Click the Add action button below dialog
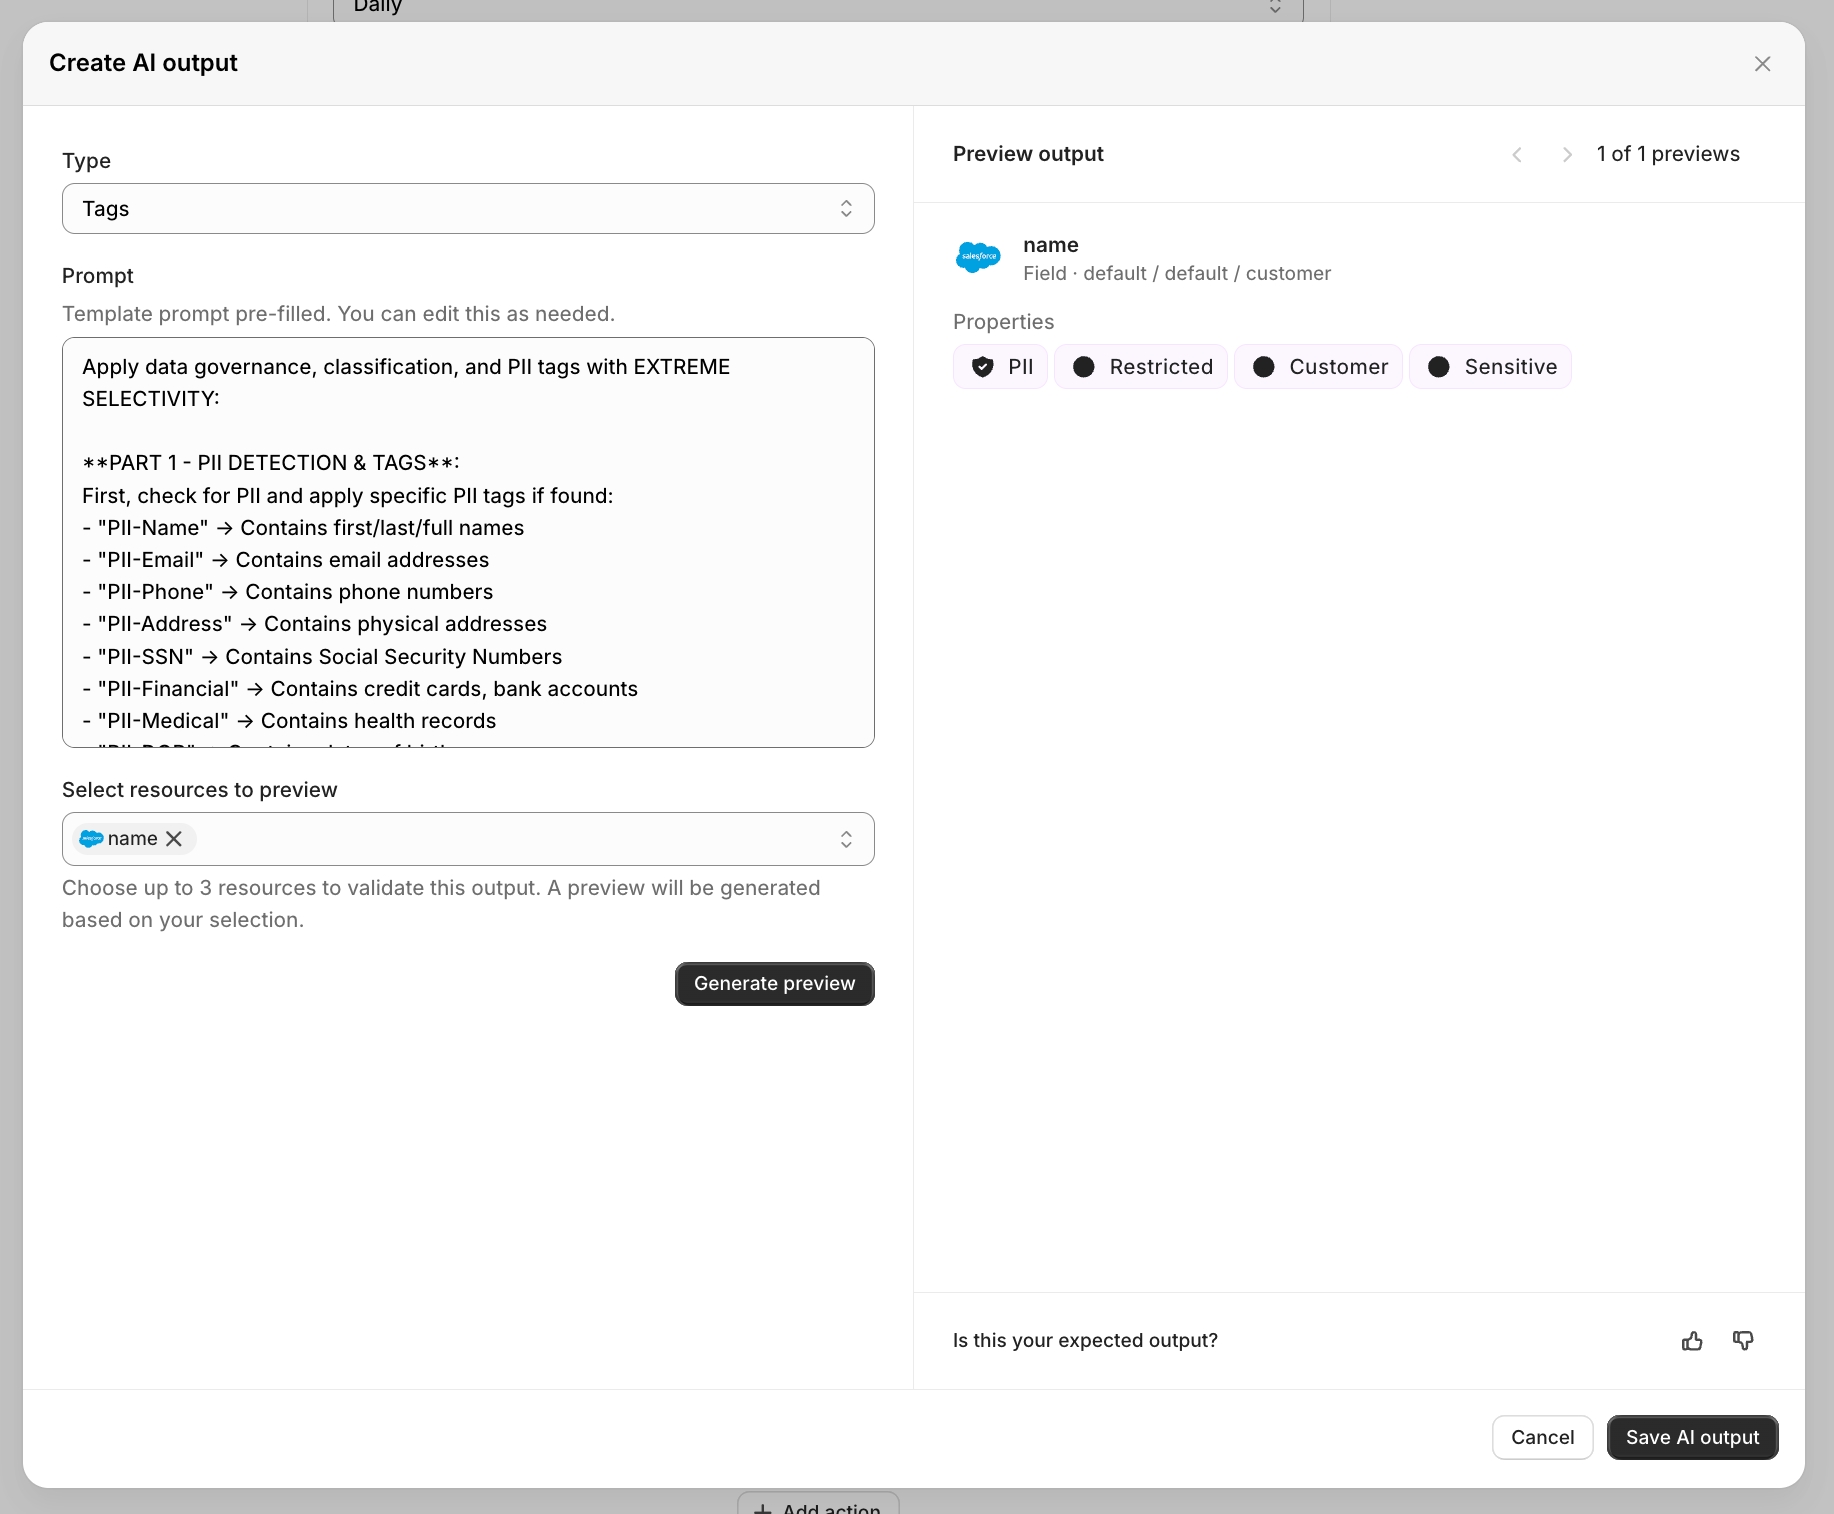The width and height of the screenshot is (1834, 1514). click(x=818, y=1506)
